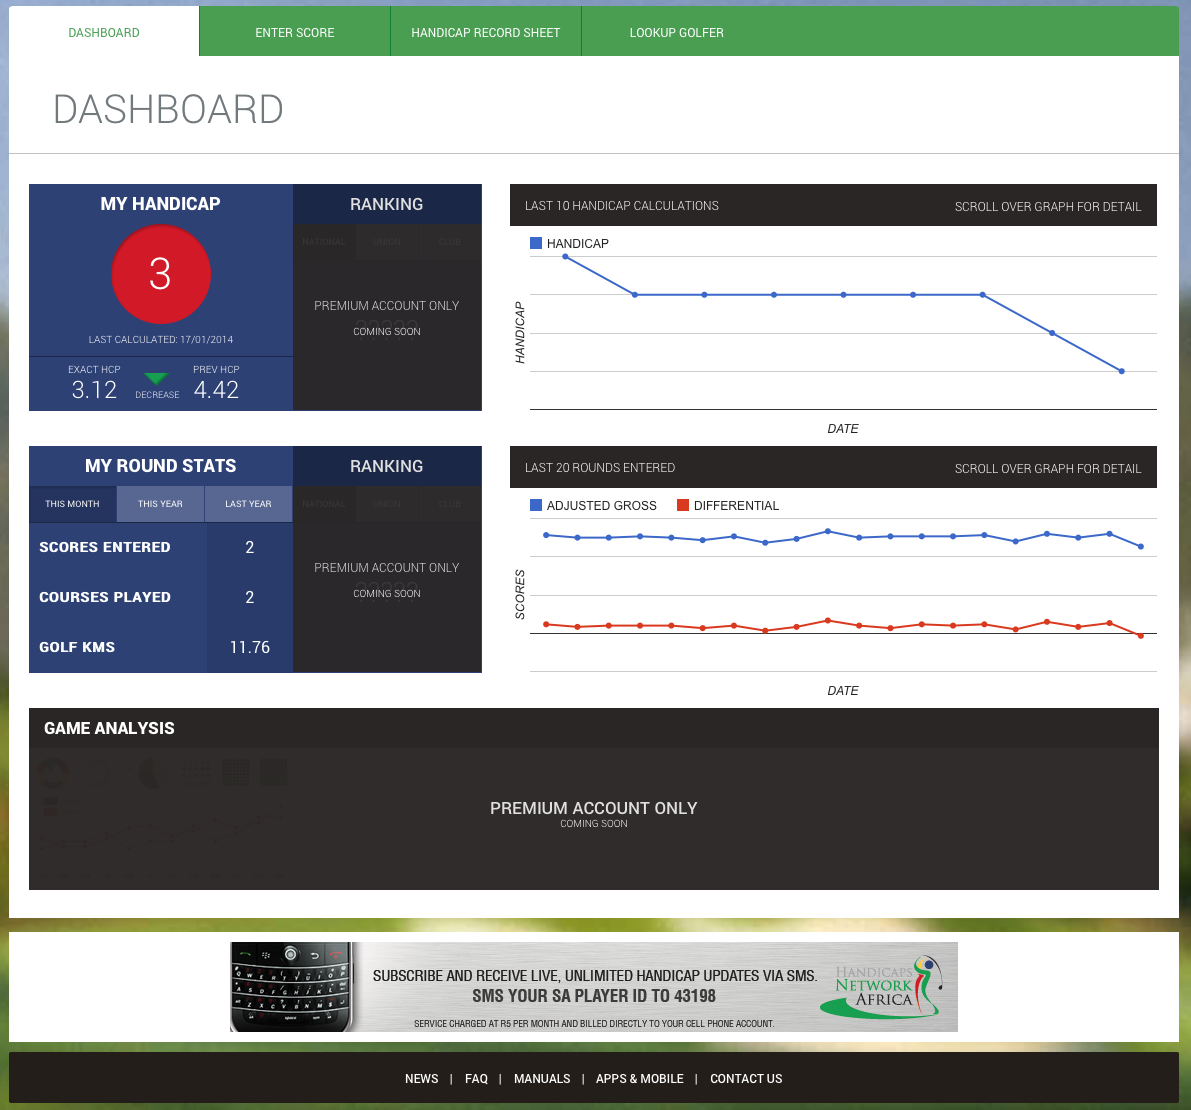Open the News footer link

click(421, 1079)
